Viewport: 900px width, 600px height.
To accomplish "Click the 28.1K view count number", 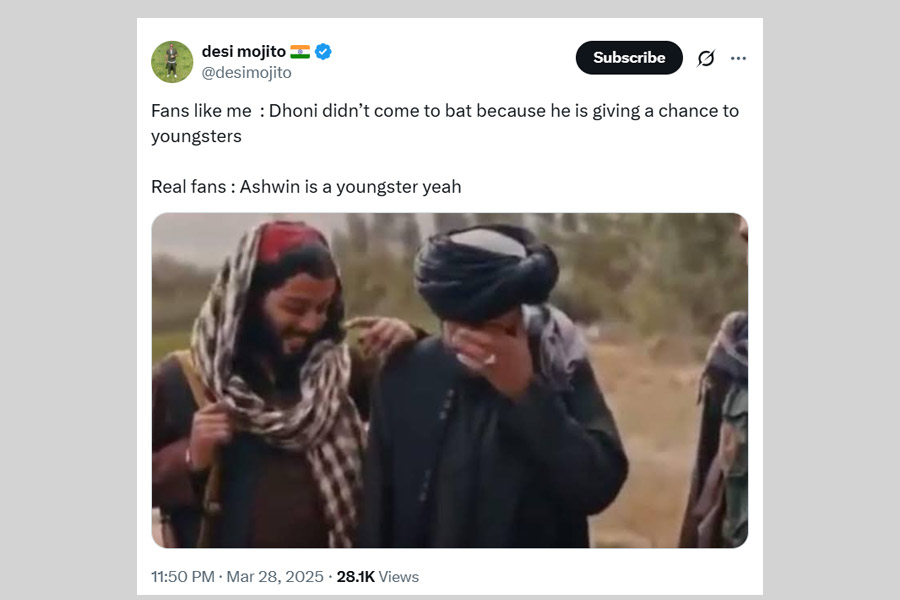I will 355,577.
